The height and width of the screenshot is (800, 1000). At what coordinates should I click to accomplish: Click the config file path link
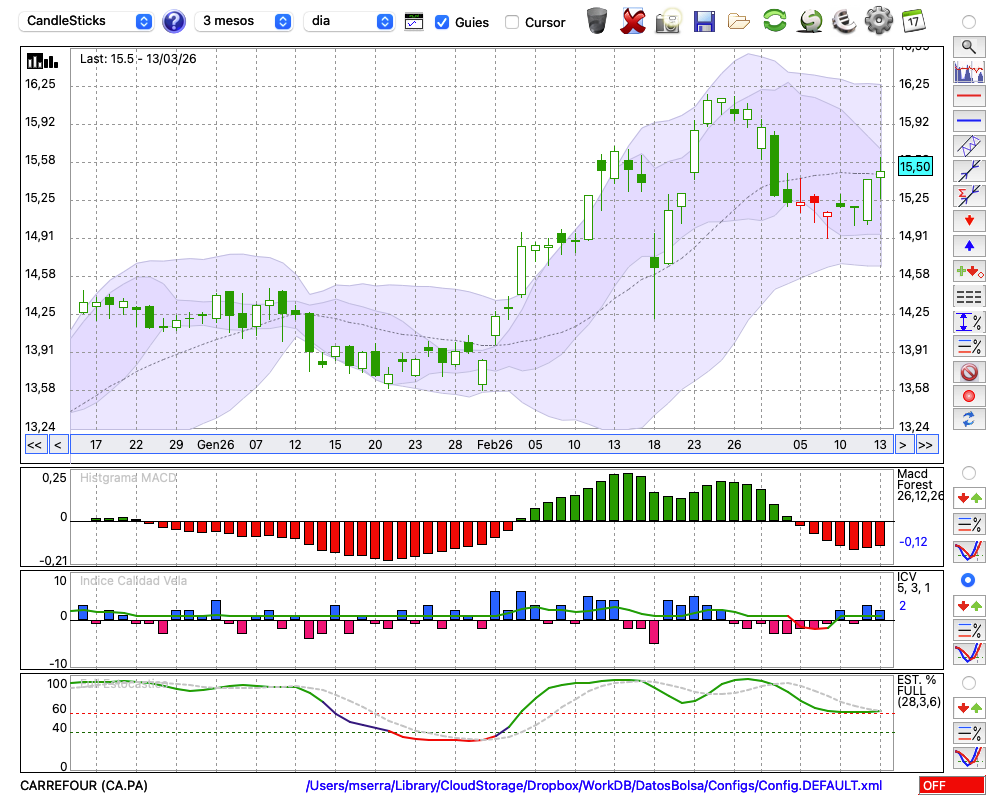coord(594,786)
